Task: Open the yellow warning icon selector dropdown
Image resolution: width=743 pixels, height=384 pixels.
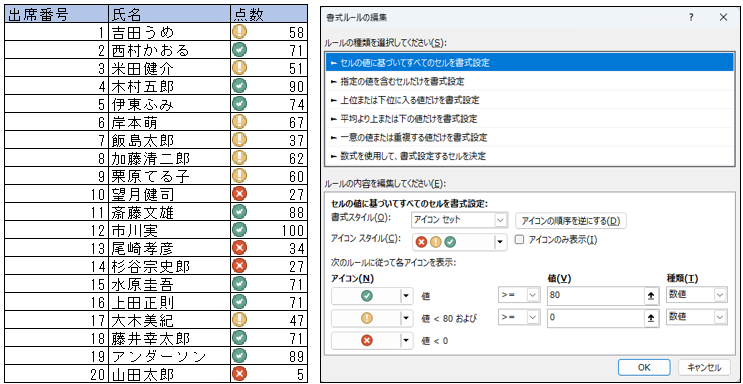Action: [372, 319]
